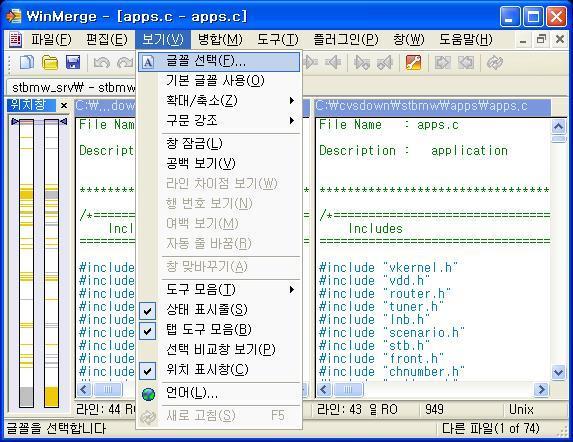Click the line #include "vkernel.h"
The height and width of the screenshot is (442, 573).
coord(388,268)
